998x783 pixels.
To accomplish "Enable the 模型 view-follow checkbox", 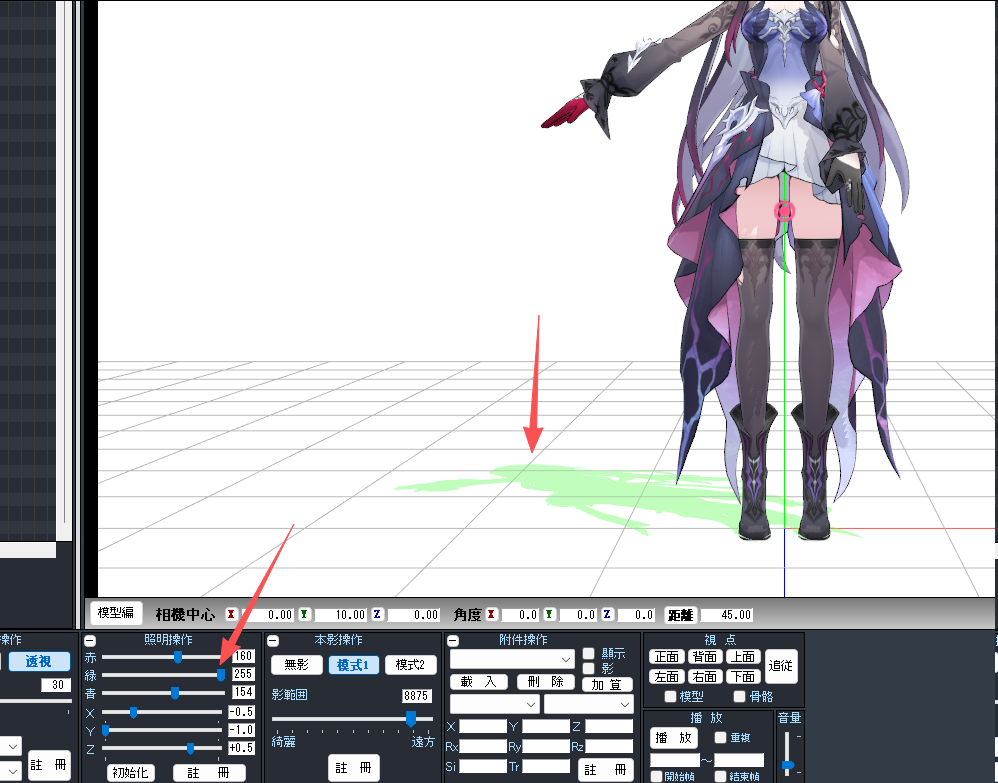I will pyautogui.click(x=670, y=696).
